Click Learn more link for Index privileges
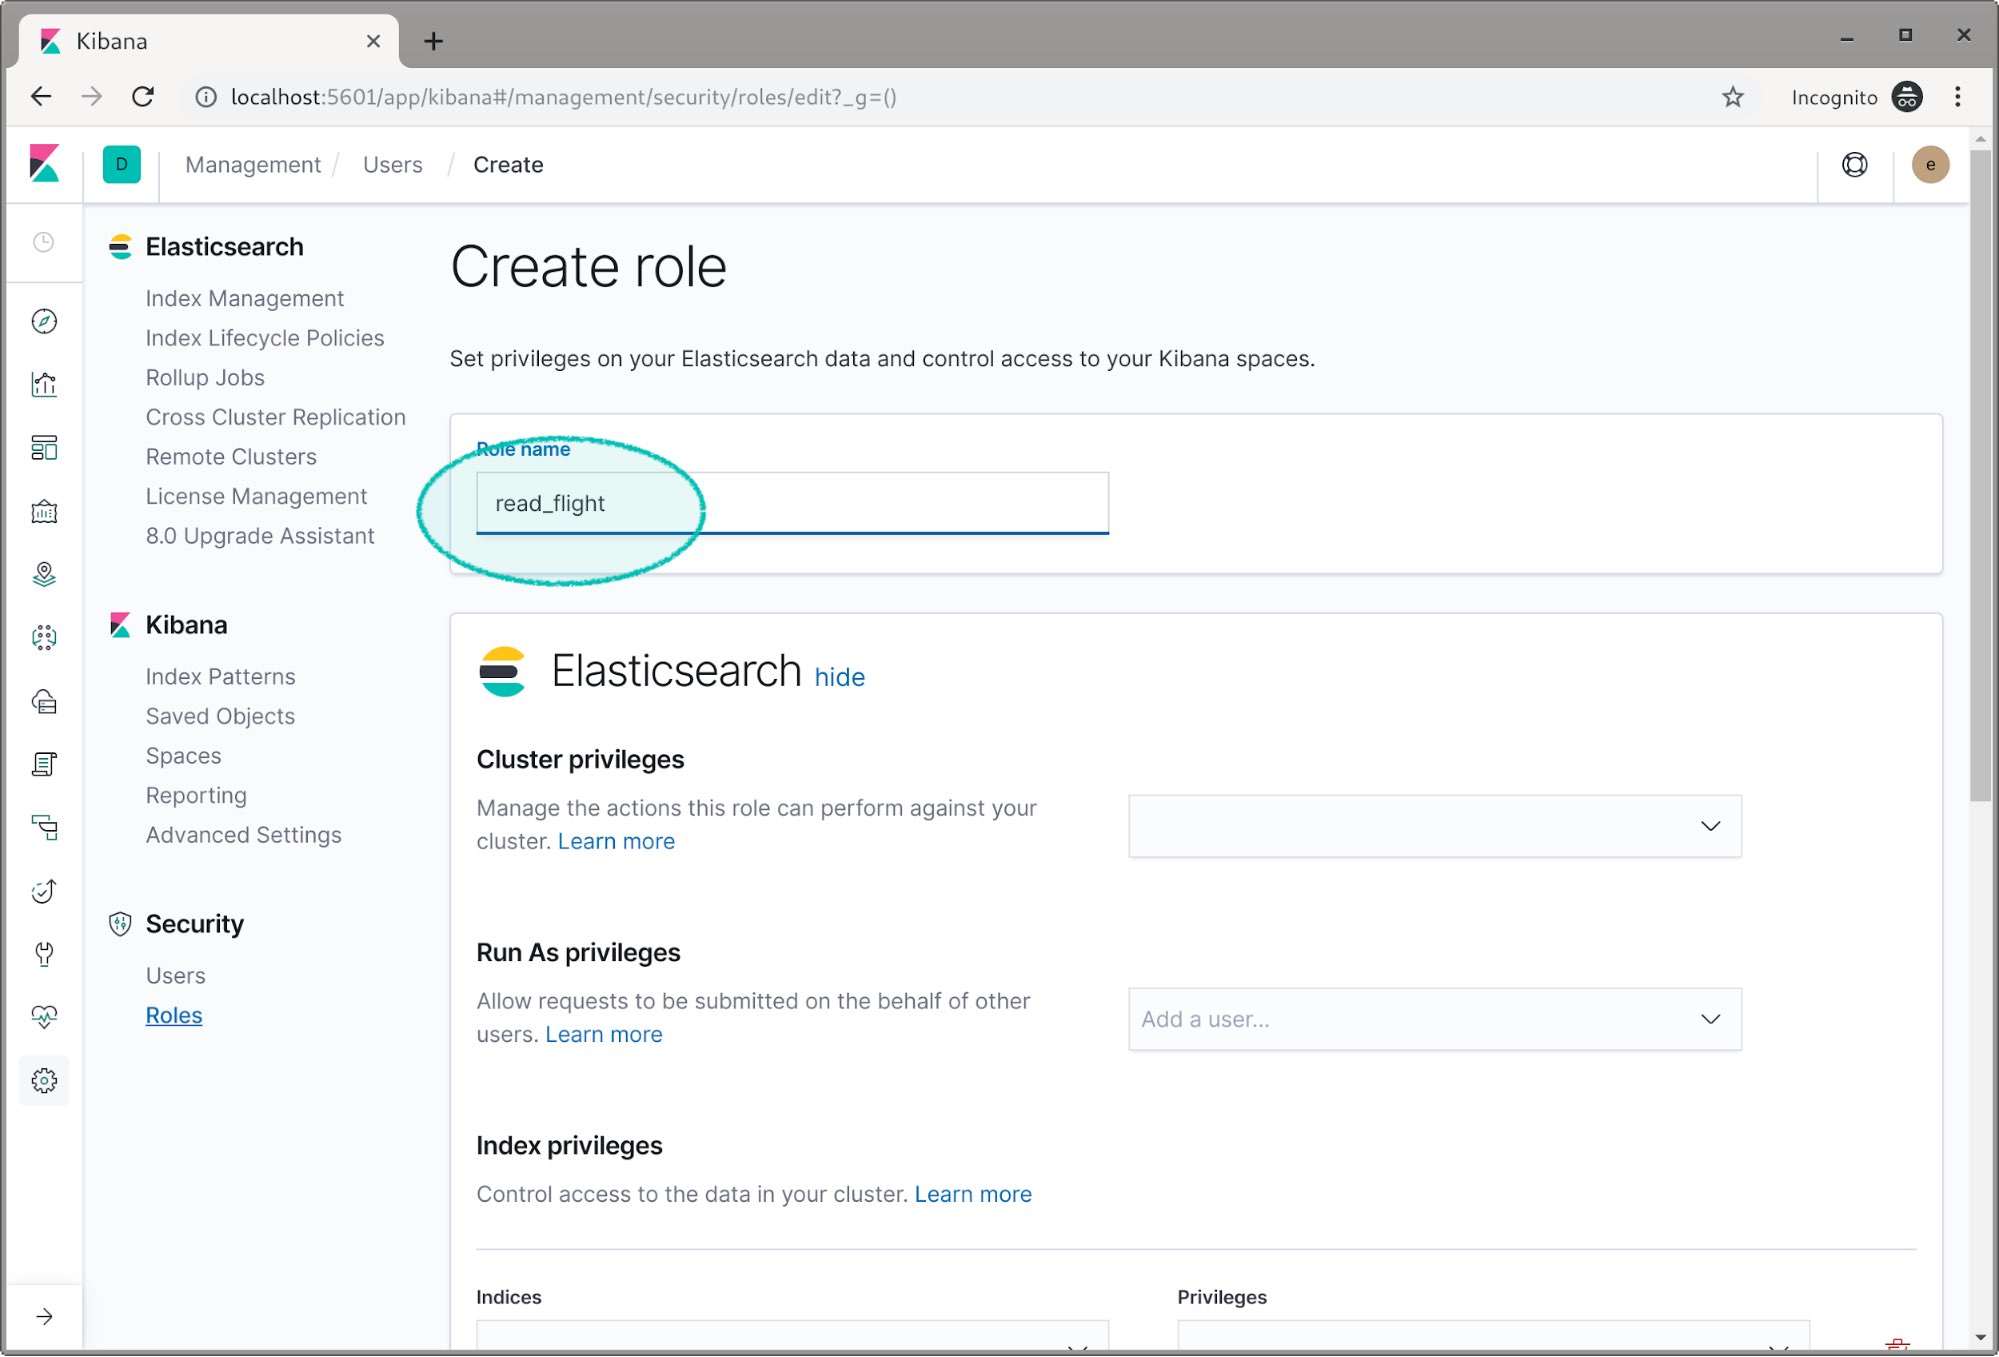The width and height of the screenshot is (1999, 1357). (972, 1193)
